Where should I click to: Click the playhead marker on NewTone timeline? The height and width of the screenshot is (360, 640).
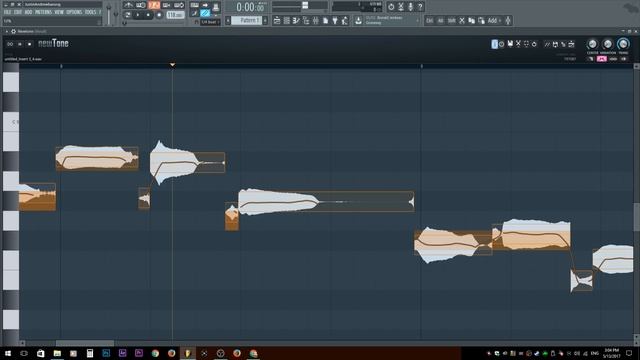[x=172, y=64]
